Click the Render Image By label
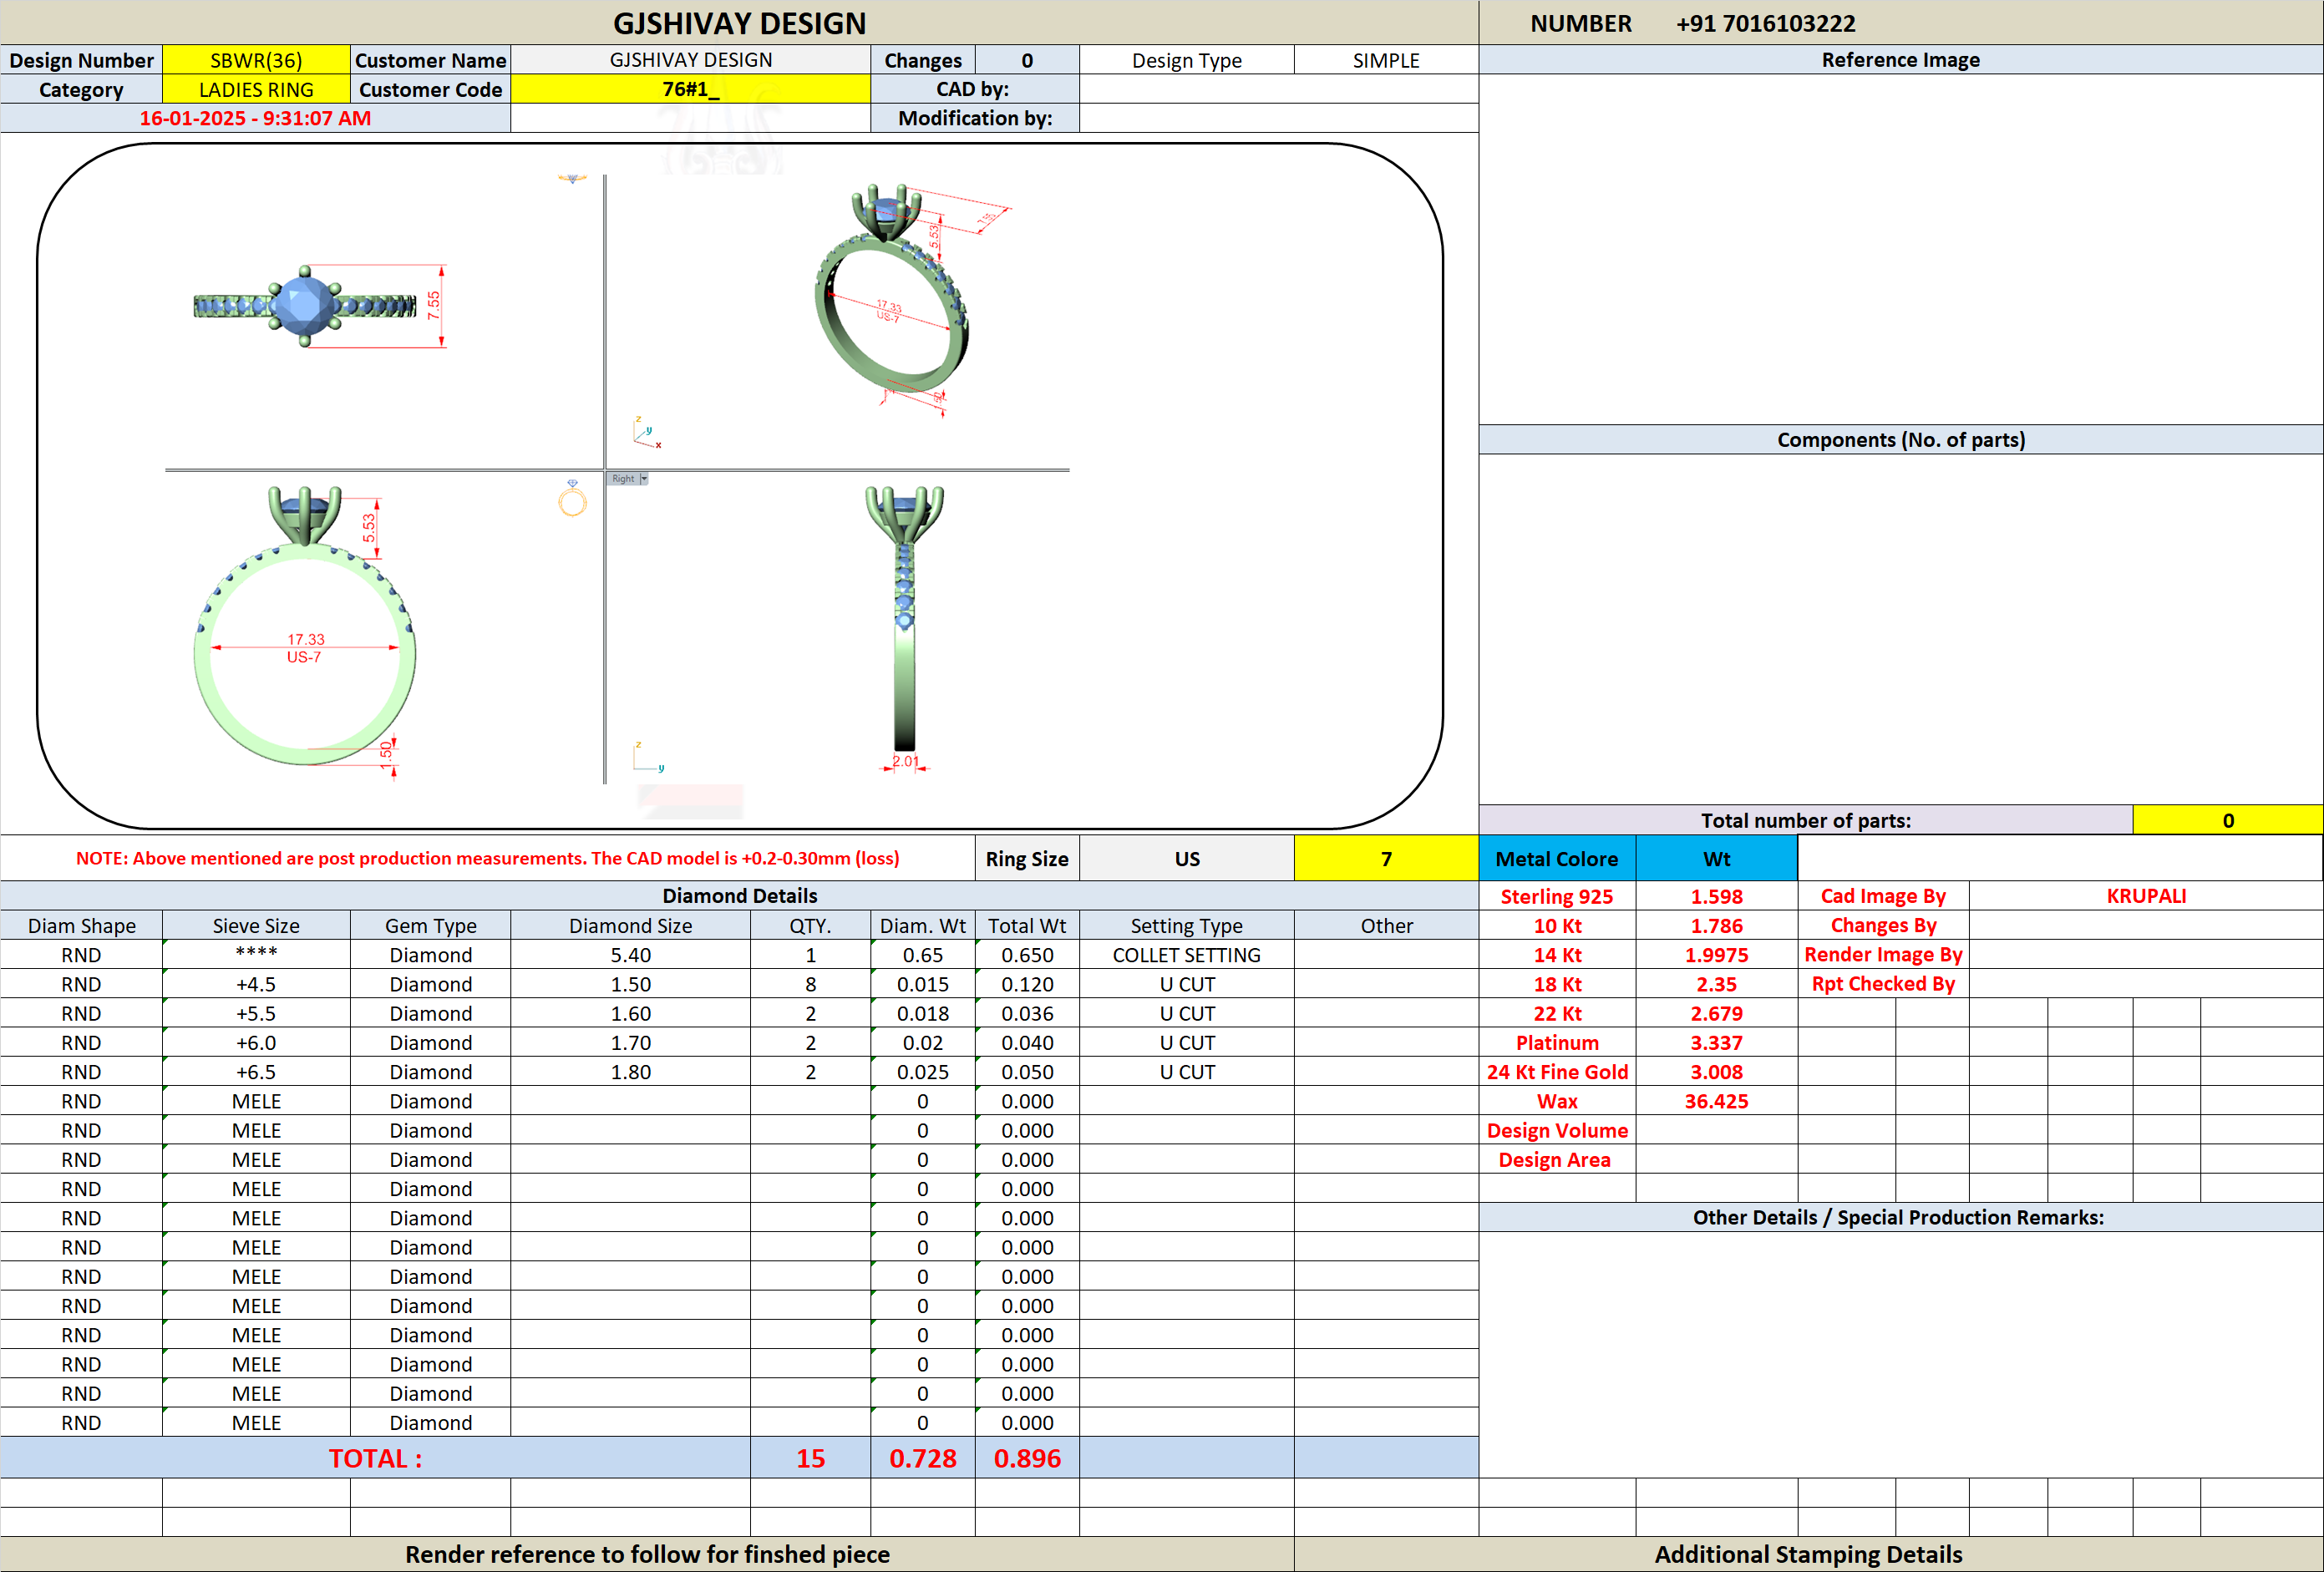The height and width of the screenshot is (1572, 2324). [1883, 955]
